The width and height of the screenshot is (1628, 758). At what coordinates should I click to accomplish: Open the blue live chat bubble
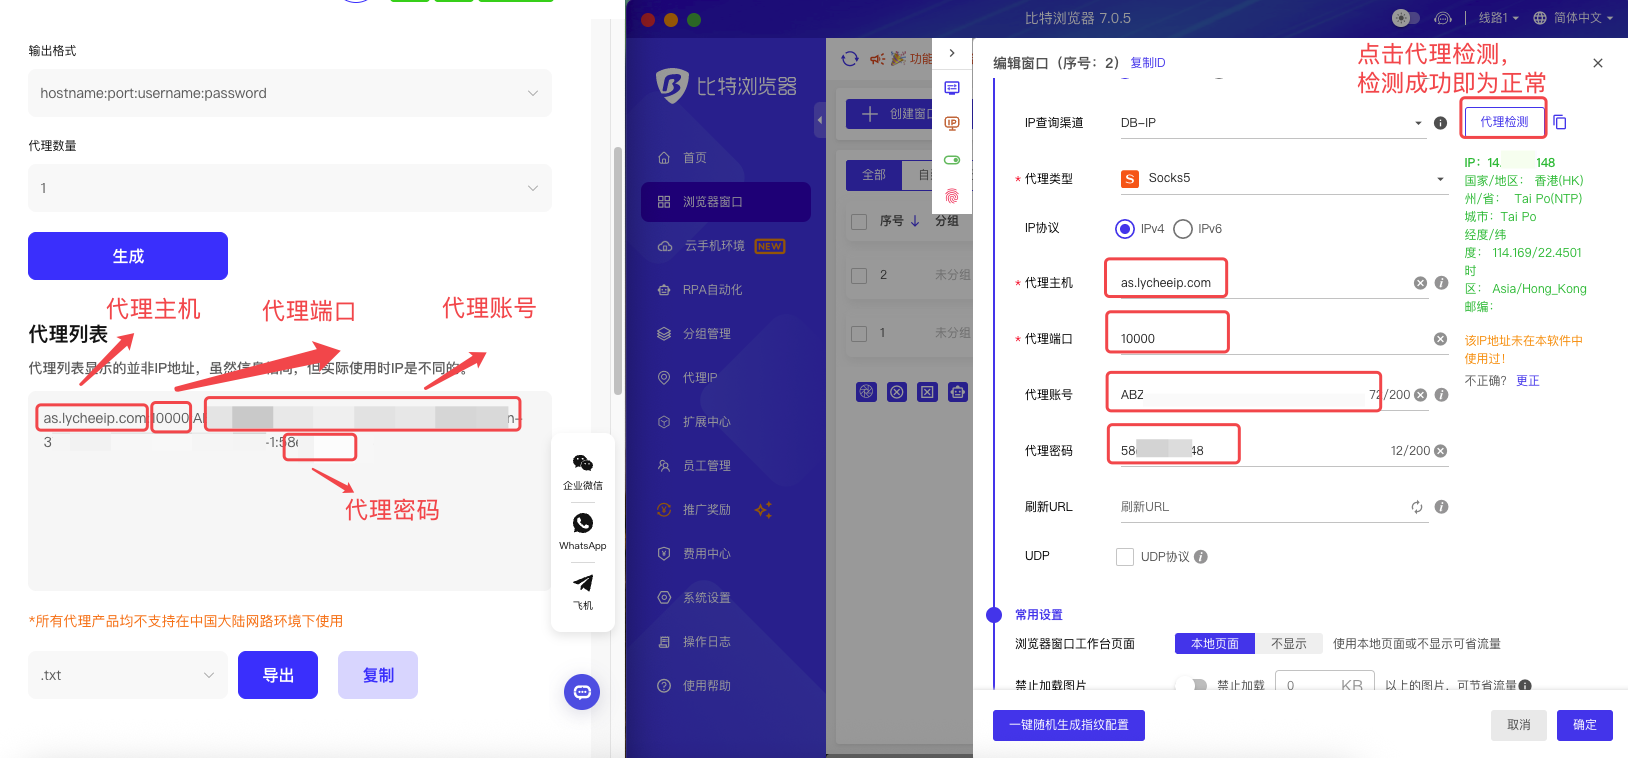582,692
